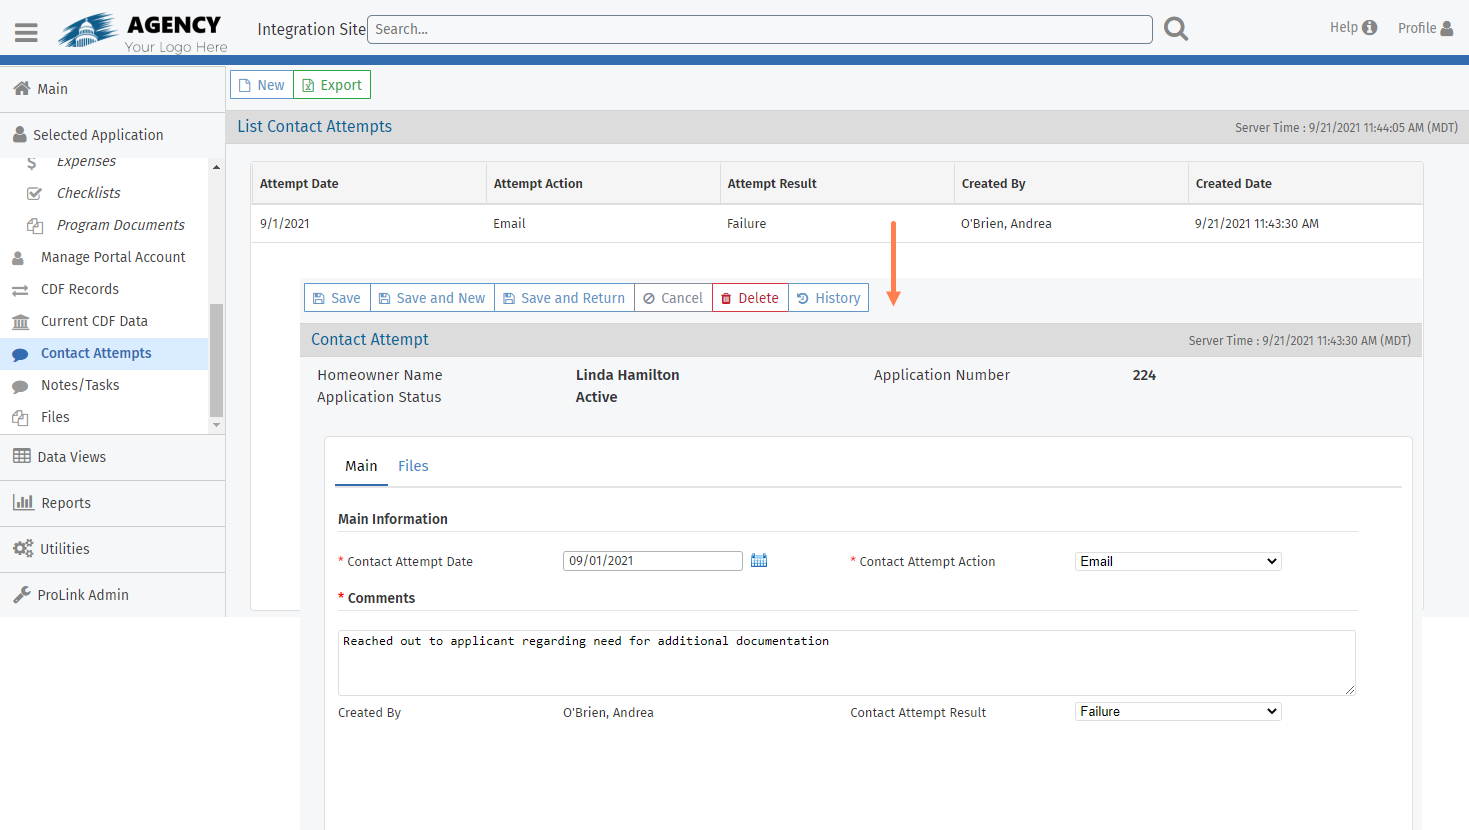
Task: Click the magnifying glass search icon
Action: [x=1176, y=30]
